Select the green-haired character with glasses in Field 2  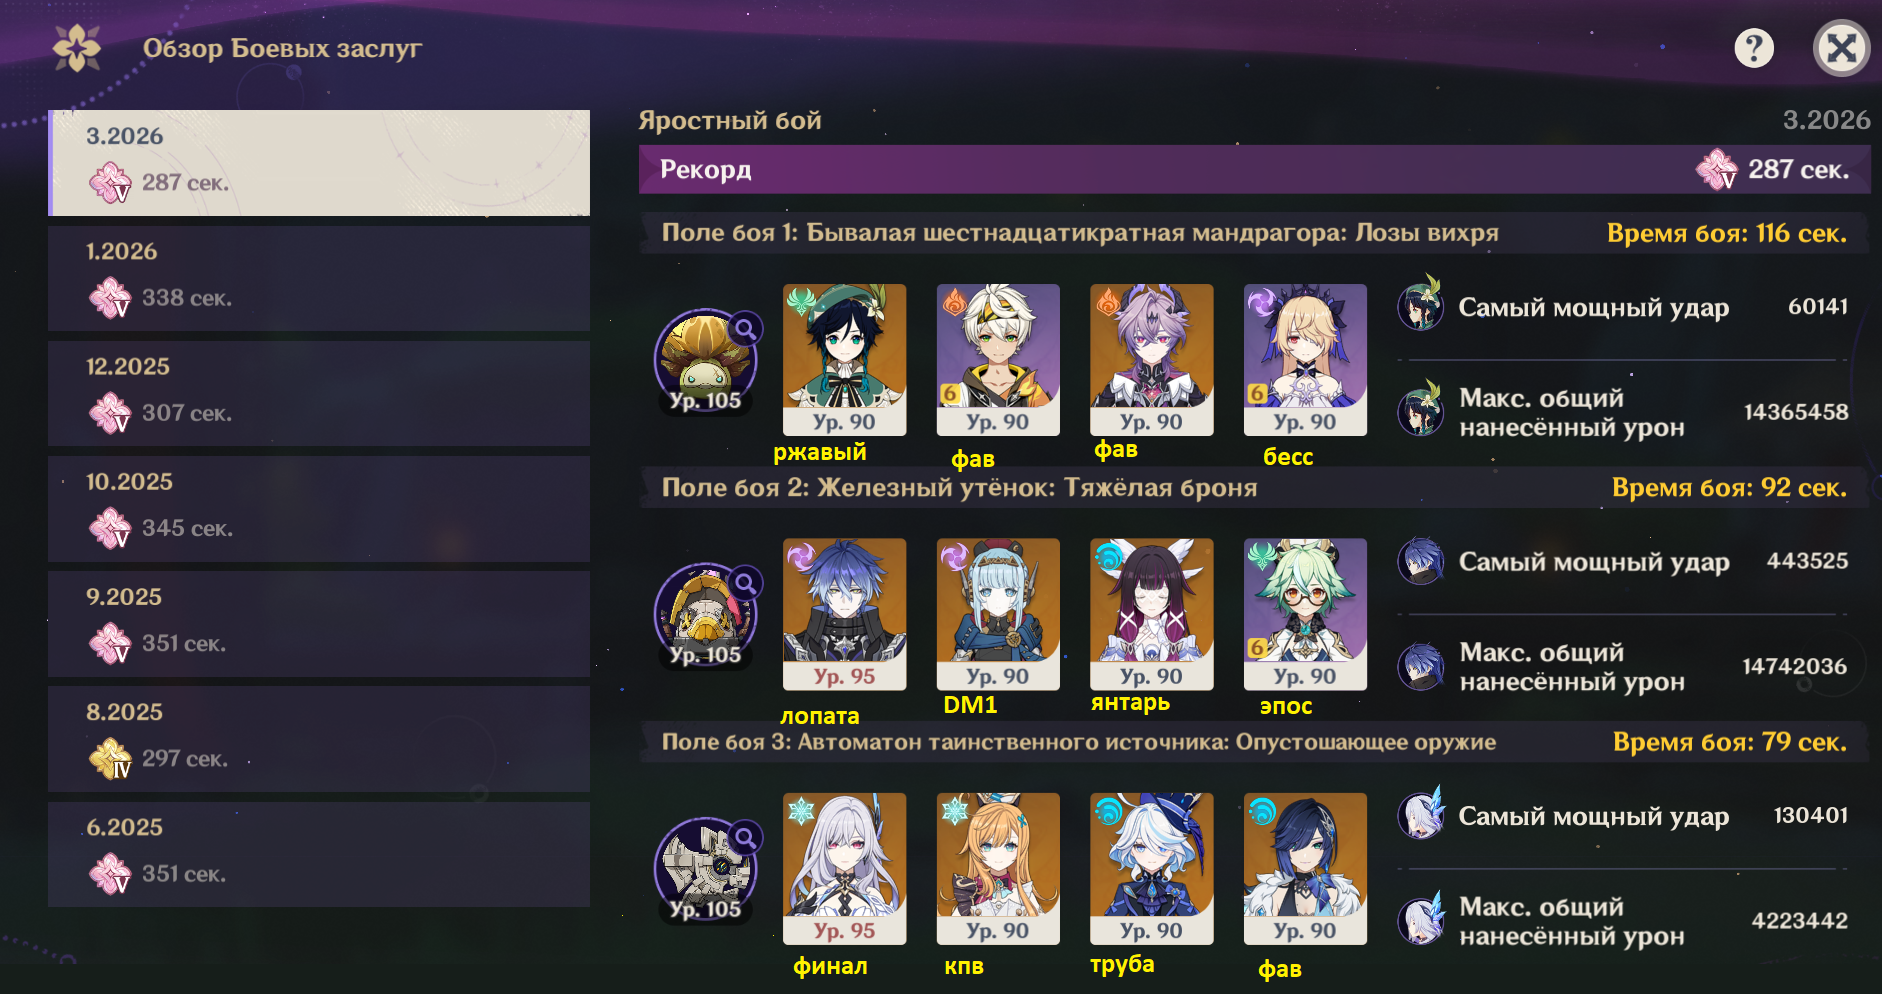1305,614
